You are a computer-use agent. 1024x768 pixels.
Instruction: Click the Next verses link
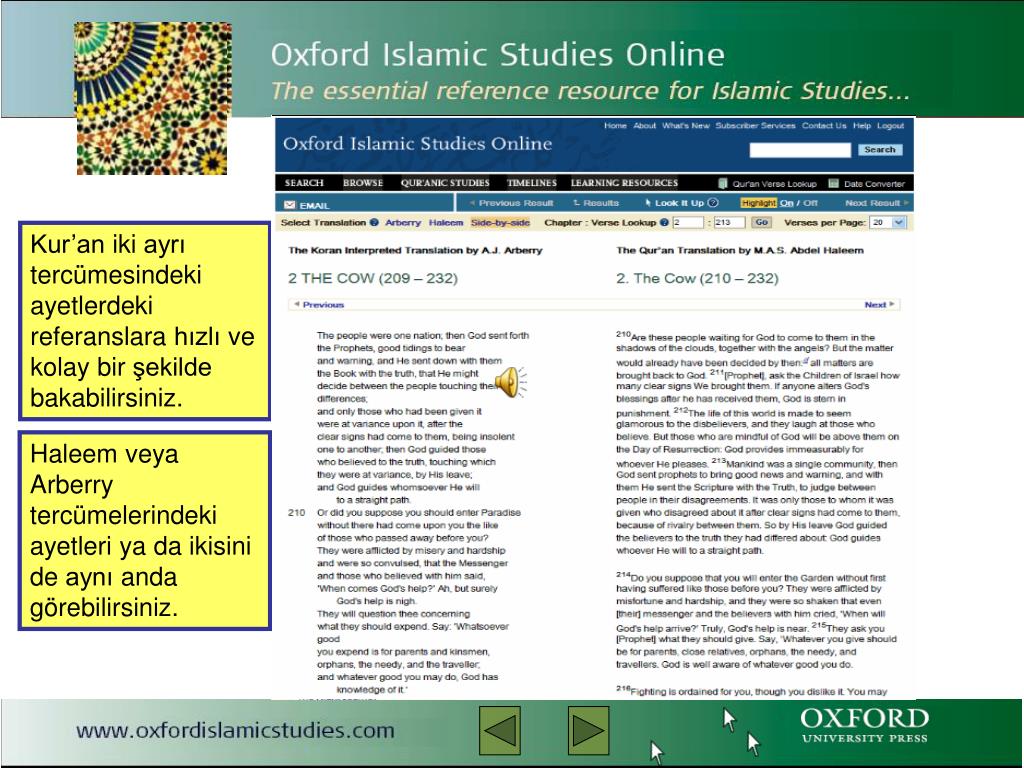[879, 305]
